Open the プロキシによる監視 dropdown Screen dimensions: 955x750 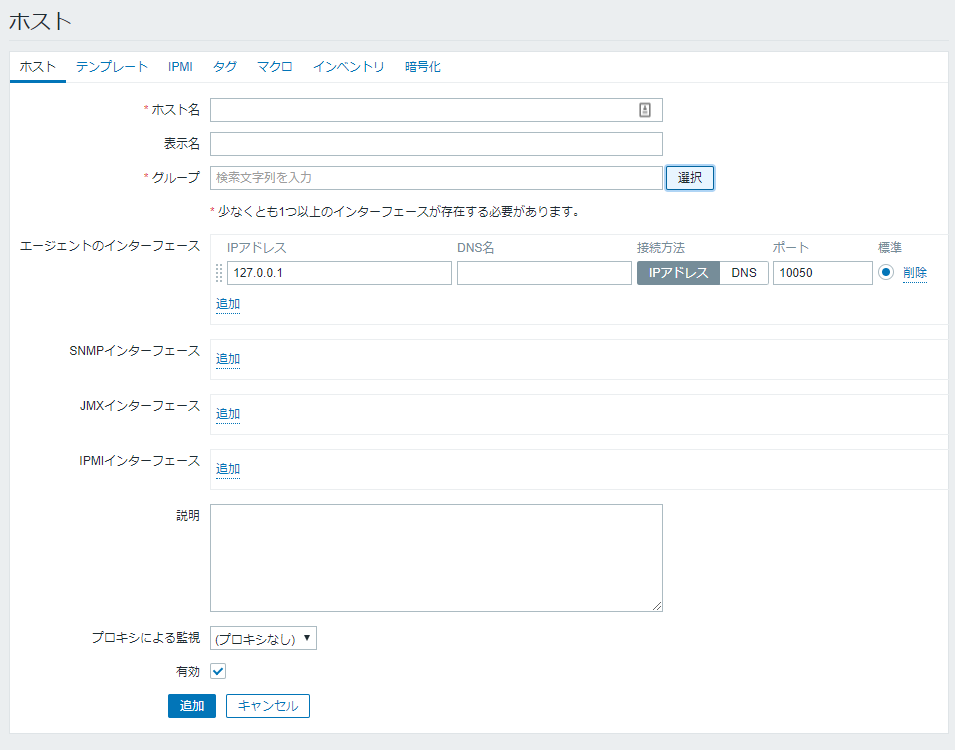263,638
